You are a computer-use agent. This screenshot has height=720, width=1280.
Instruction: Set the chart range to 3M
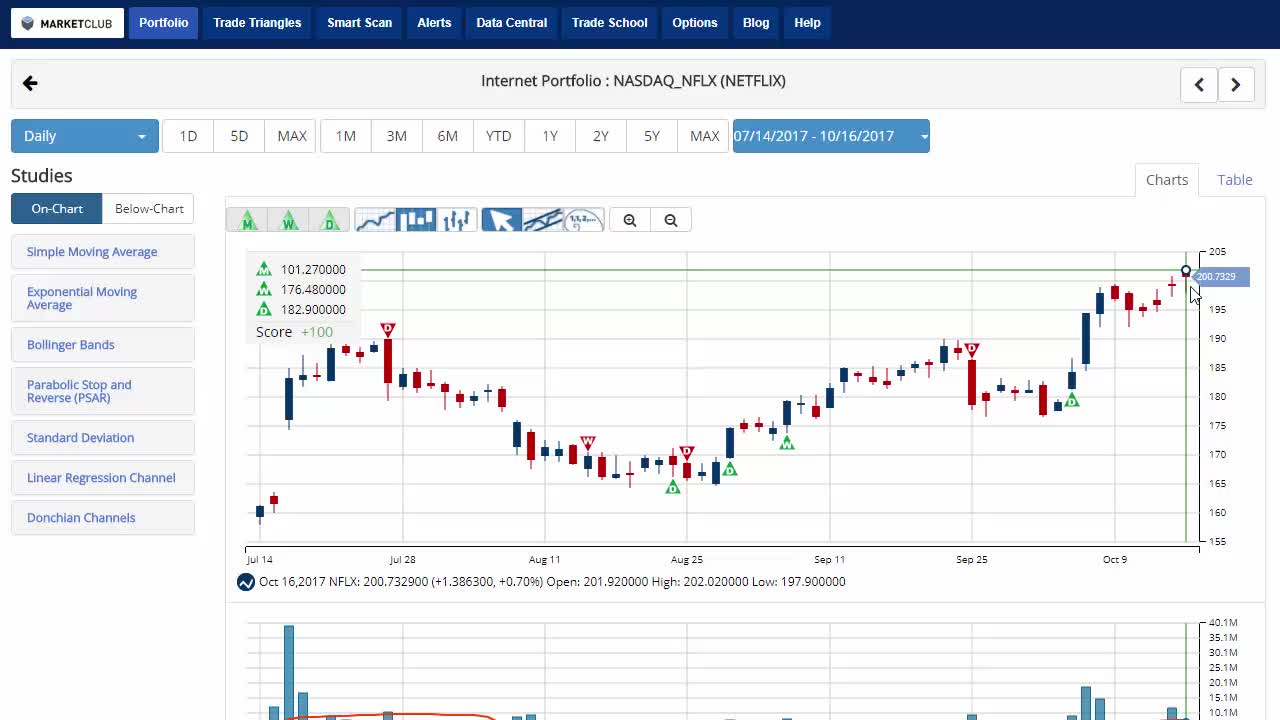pyautogui.click(x=397, y=136)
